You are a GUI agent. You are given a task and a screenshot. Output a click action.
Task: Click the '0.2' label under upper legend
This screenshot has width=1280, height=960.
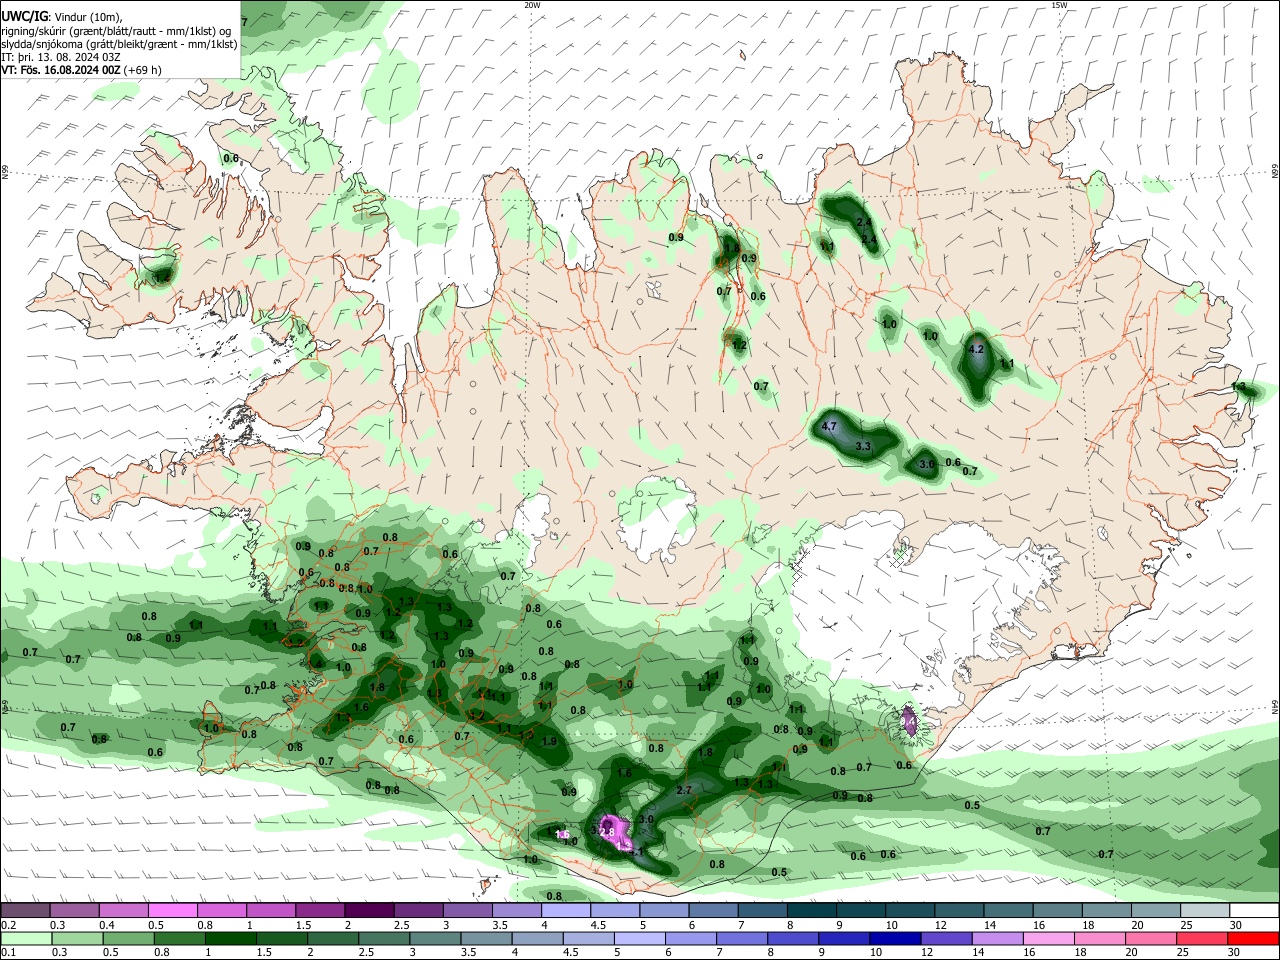coord(8,925)
